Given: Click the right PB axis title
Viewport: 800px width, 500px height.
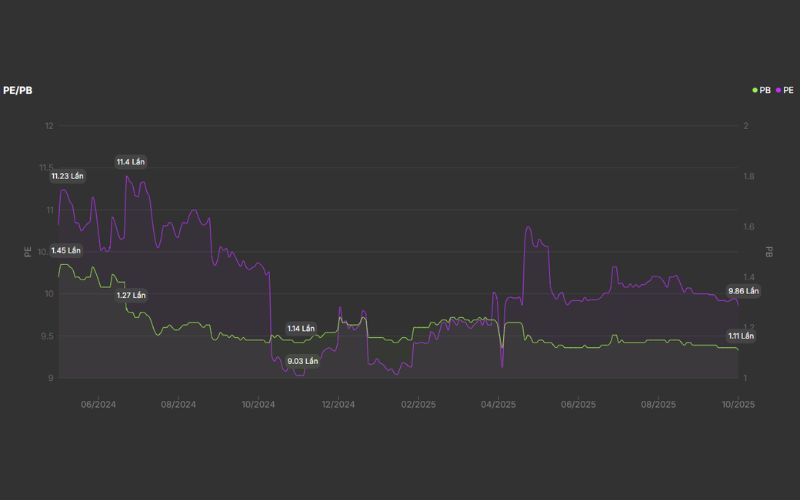Looking at the screenshot, I should click(769, 251).
